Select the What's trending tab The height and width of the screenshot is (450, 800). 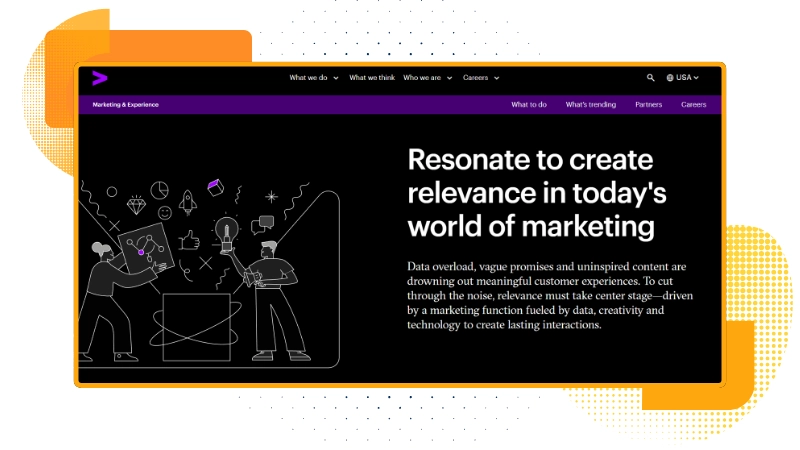click(x=591, y=105)
